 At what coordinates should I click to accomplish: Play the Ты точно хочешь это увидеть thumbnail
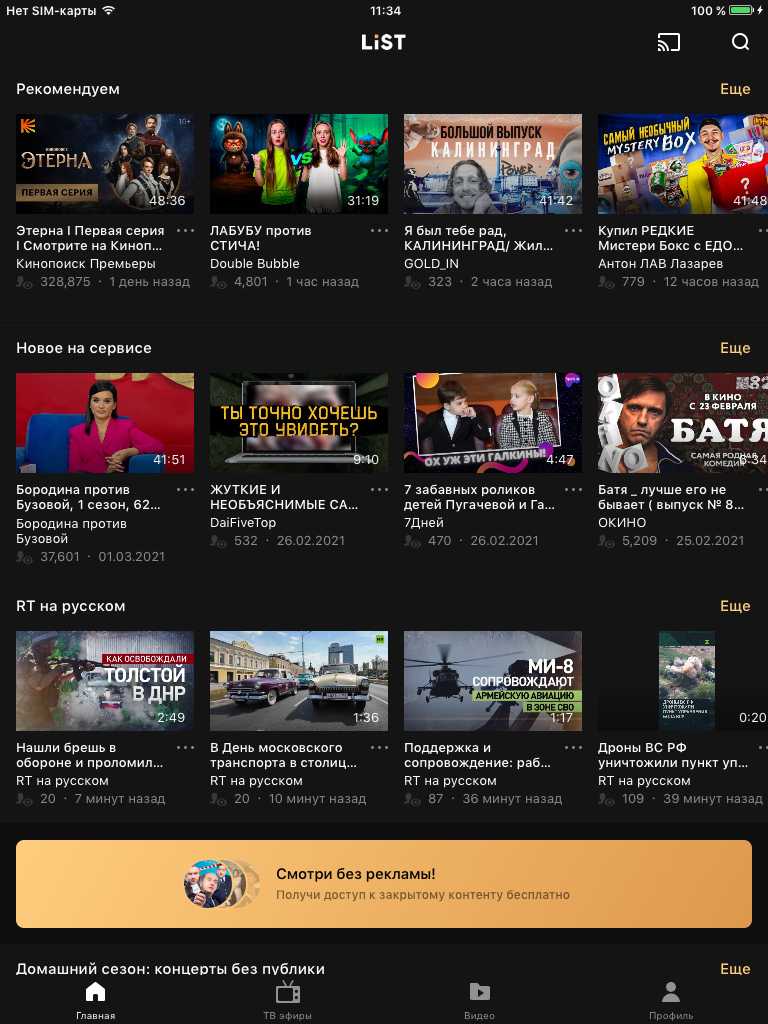(299, 423)
